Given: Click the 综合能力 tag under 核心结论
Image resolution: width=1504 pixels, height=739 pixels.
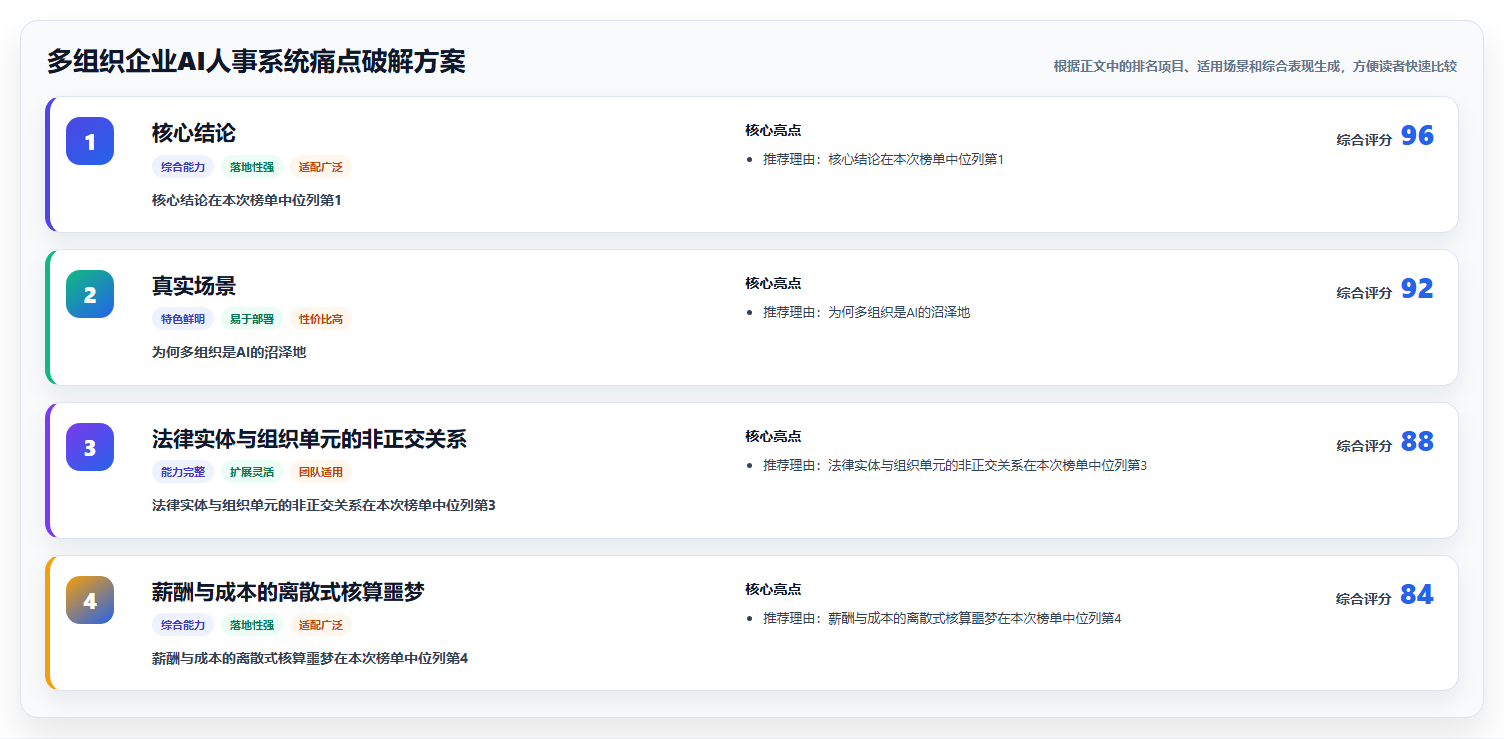Looking at the screenshot, I should click(x=183, y=167).
